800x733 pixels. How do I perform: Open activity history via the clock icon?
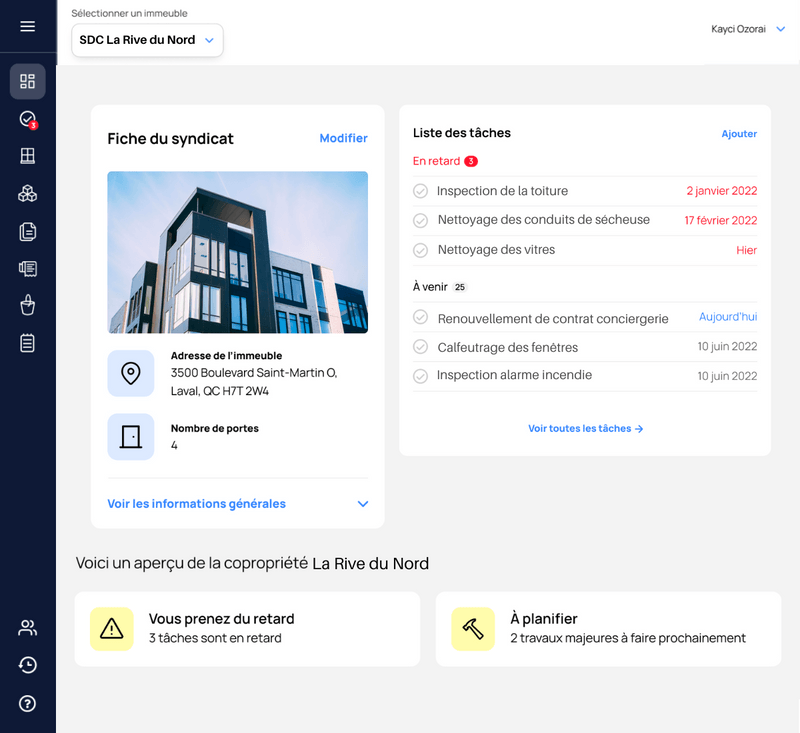coord(27,664)
